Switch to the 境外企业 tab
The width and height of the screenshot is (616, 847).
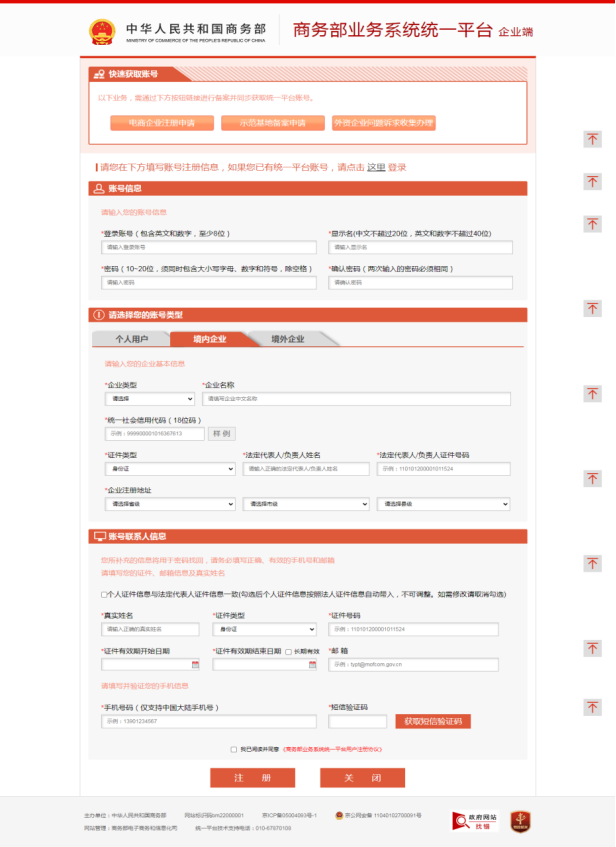tap(288, 339)
